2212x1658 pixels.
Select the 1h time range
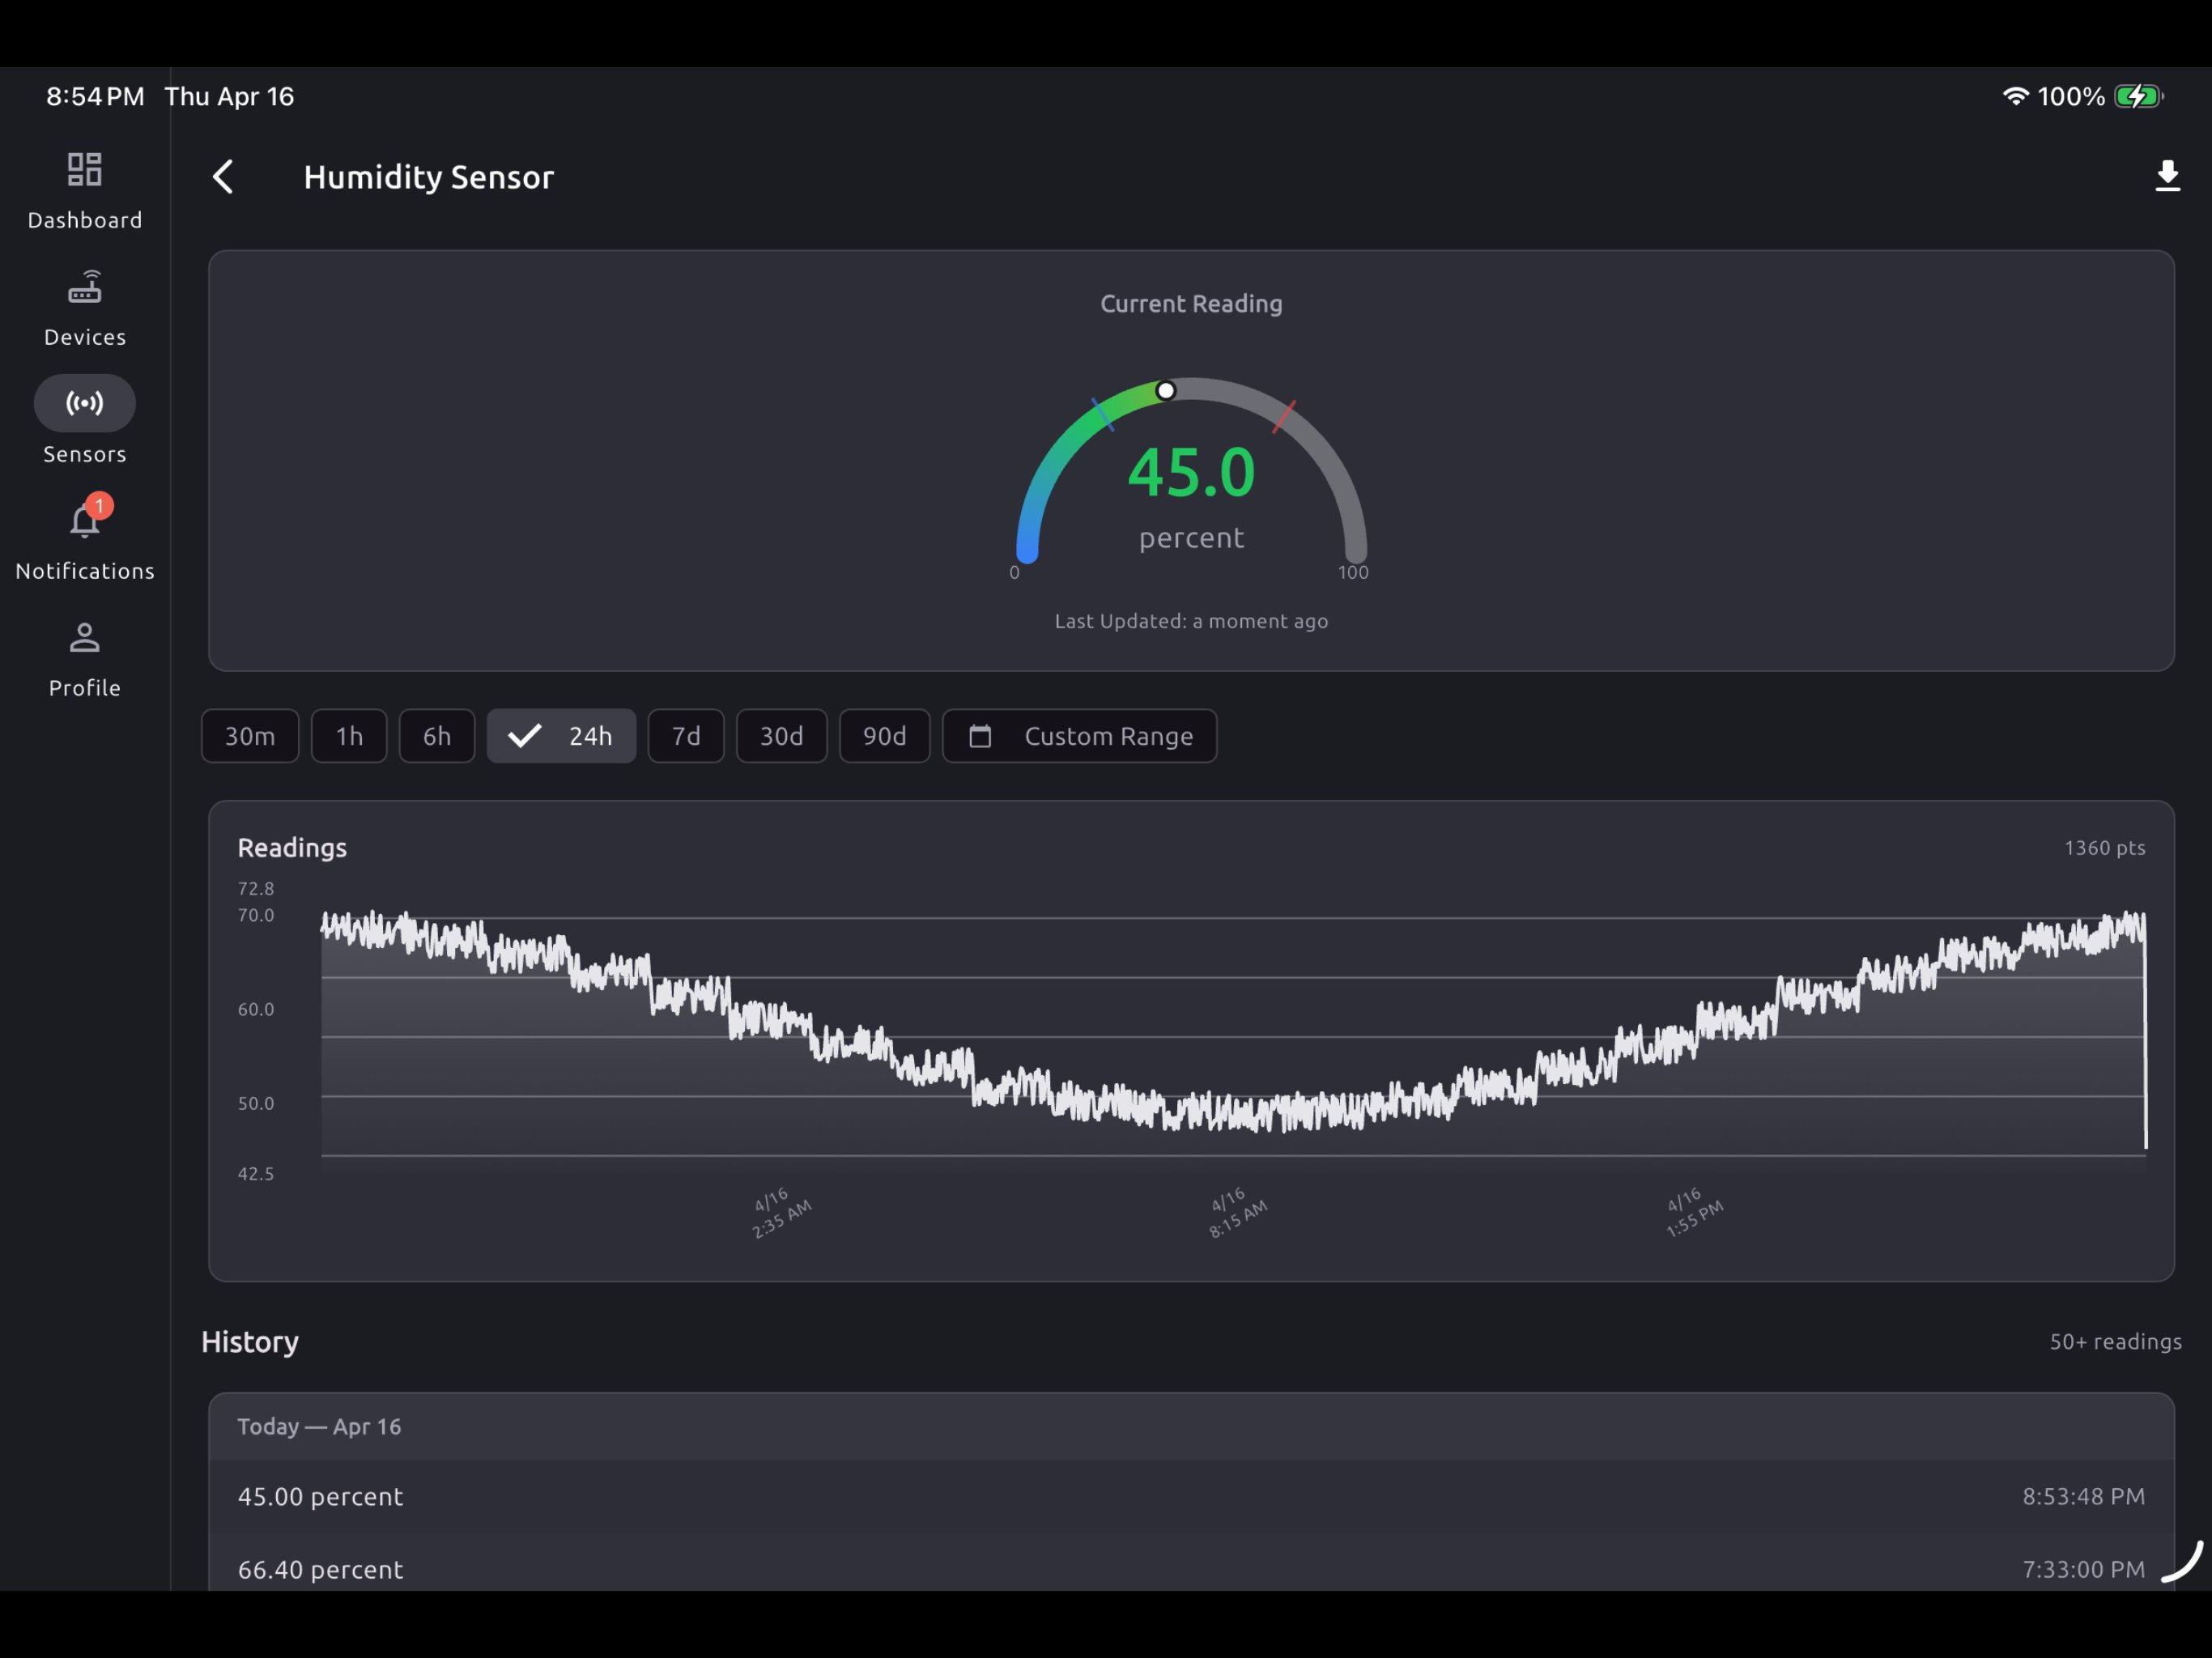[349, 736]
